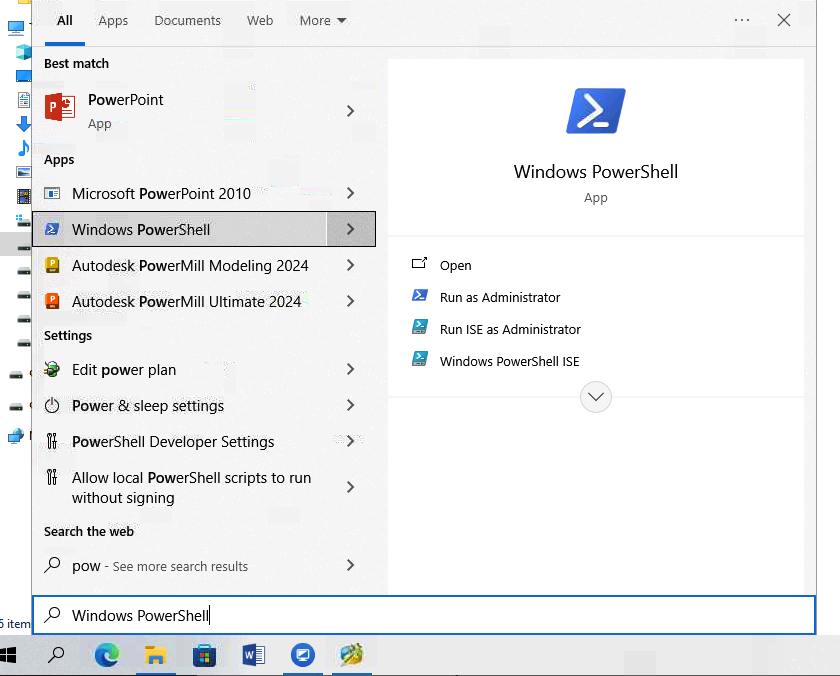Open the Windows Start button
Viewport: 840px width, 676px height.
[x=8, y=655]
